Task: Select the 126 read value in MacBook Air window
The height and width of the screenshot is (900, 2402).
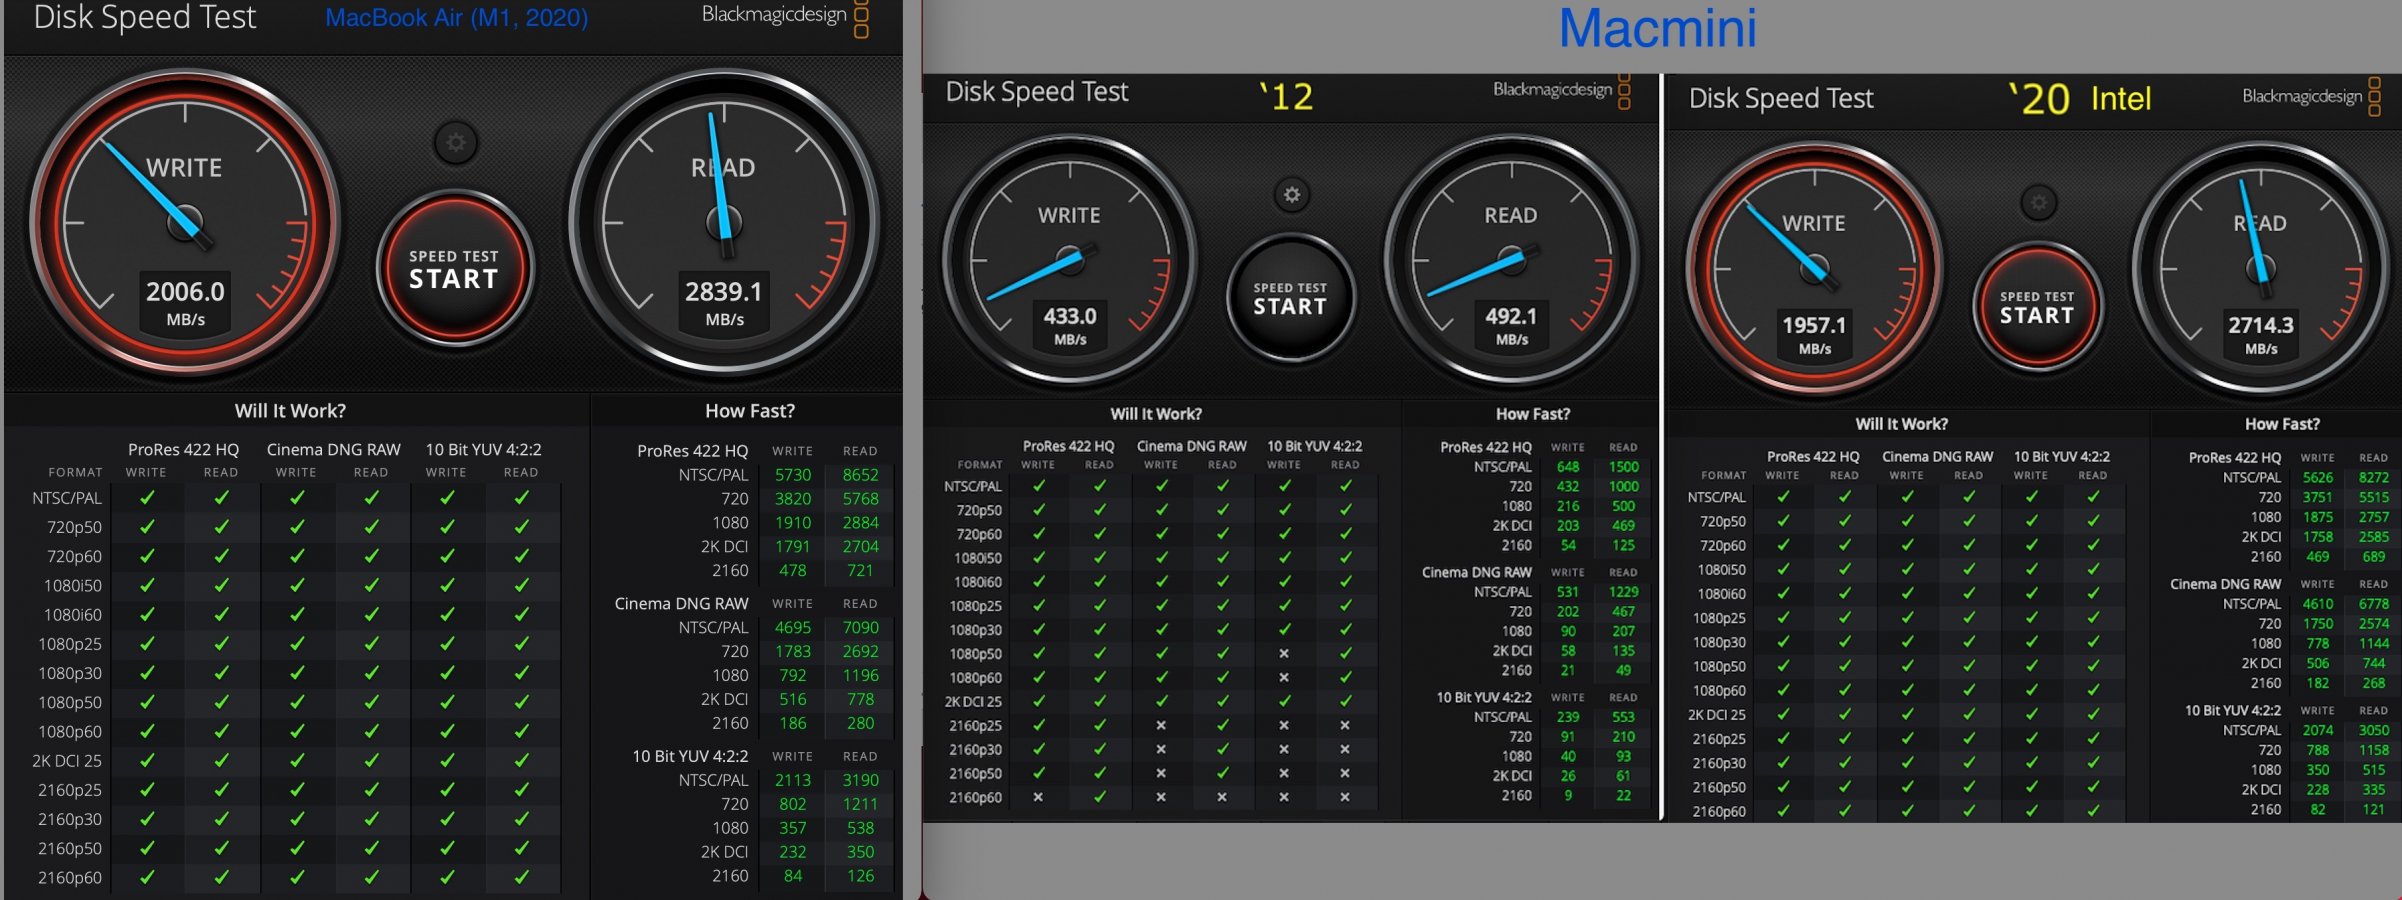Action: coord(860,876)
